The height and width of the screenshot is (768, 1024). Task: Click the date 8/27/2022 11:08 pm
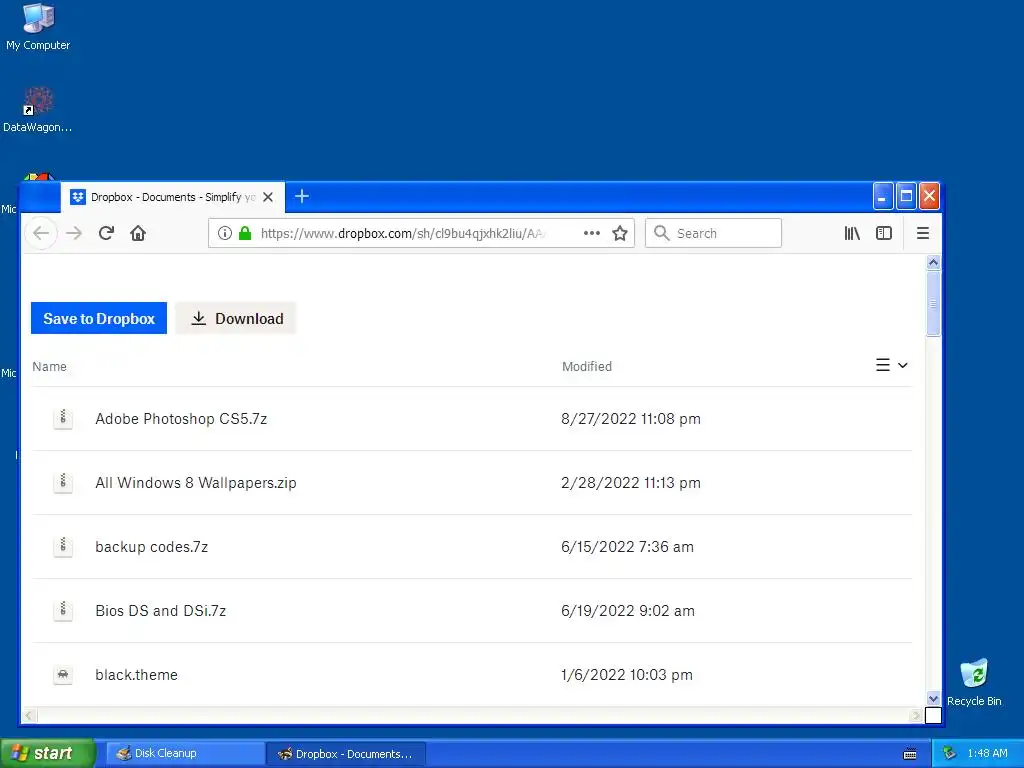point(631,419)
